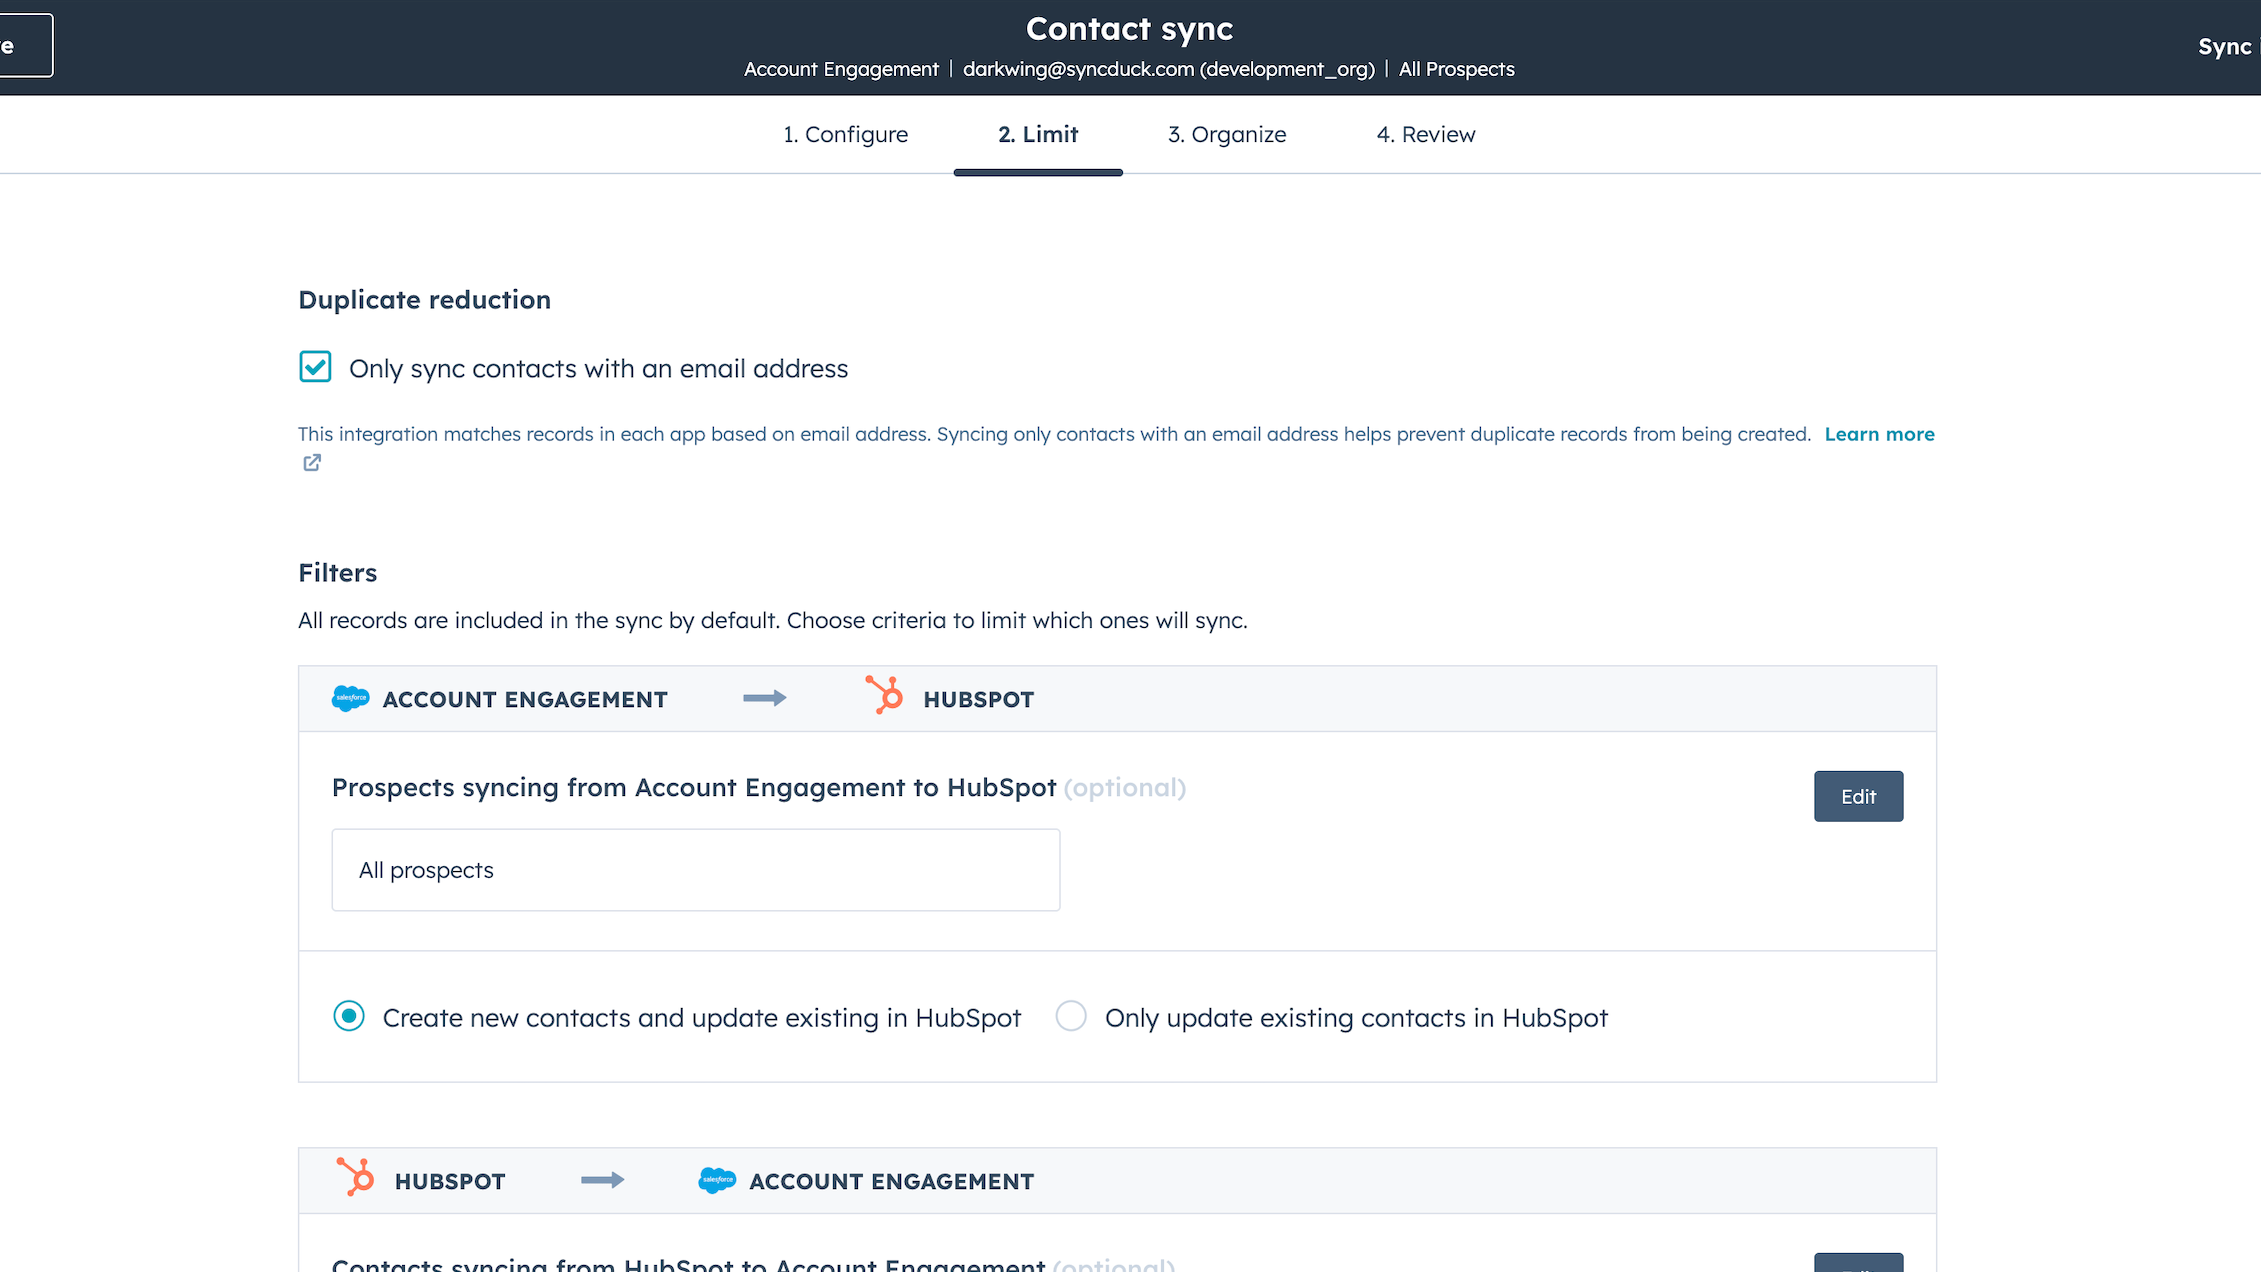Click arrow between Account Engagement and HubSpot

pyautogui.click(x=765, y=698)
